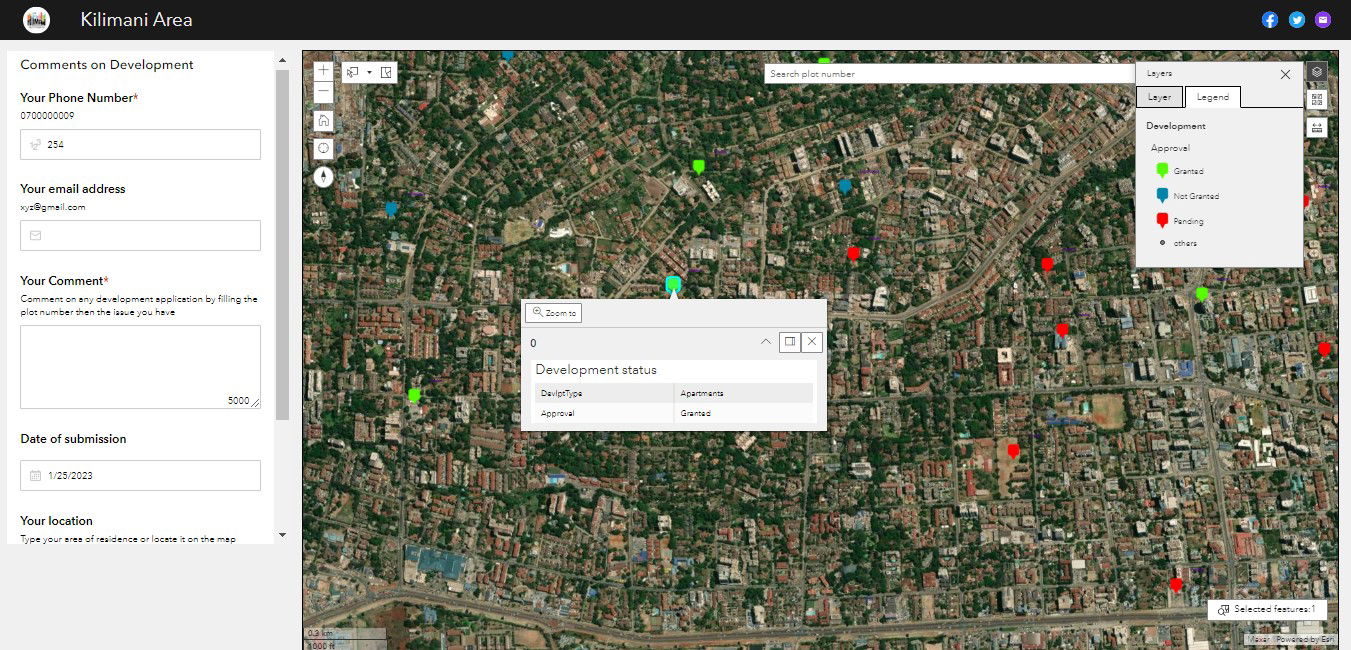Zoom in using the plus icon
Image resolution: width=1351 pixels, height=650 pixels.
[x=323, y=70]
